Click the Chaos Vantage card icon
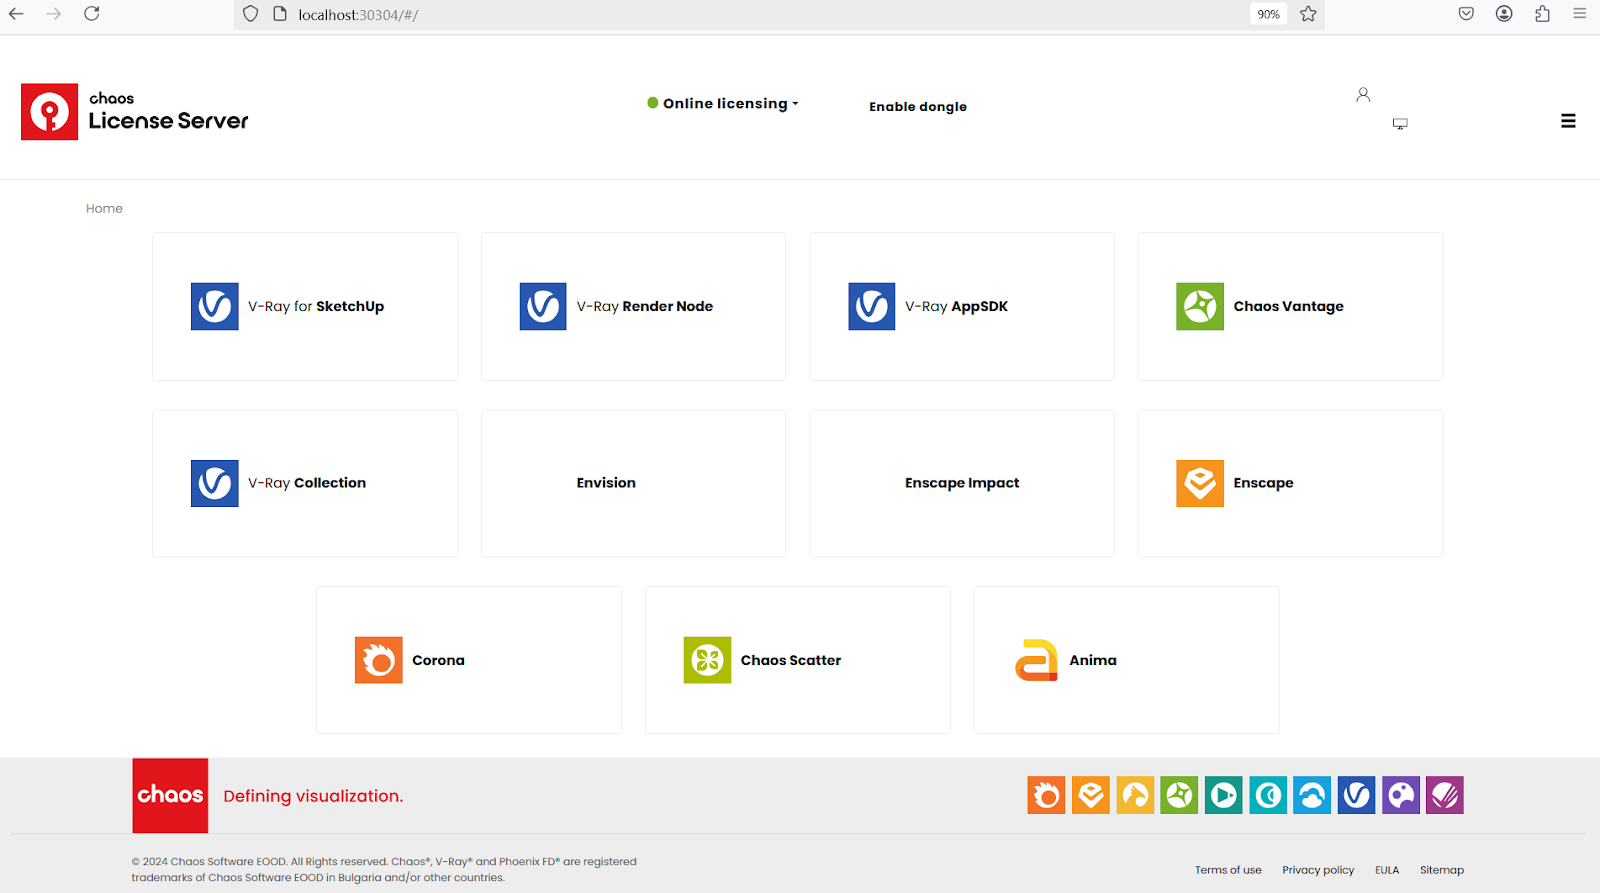Image resolution: width=1600 pixels, height=893 pixels. (1199, 306)
